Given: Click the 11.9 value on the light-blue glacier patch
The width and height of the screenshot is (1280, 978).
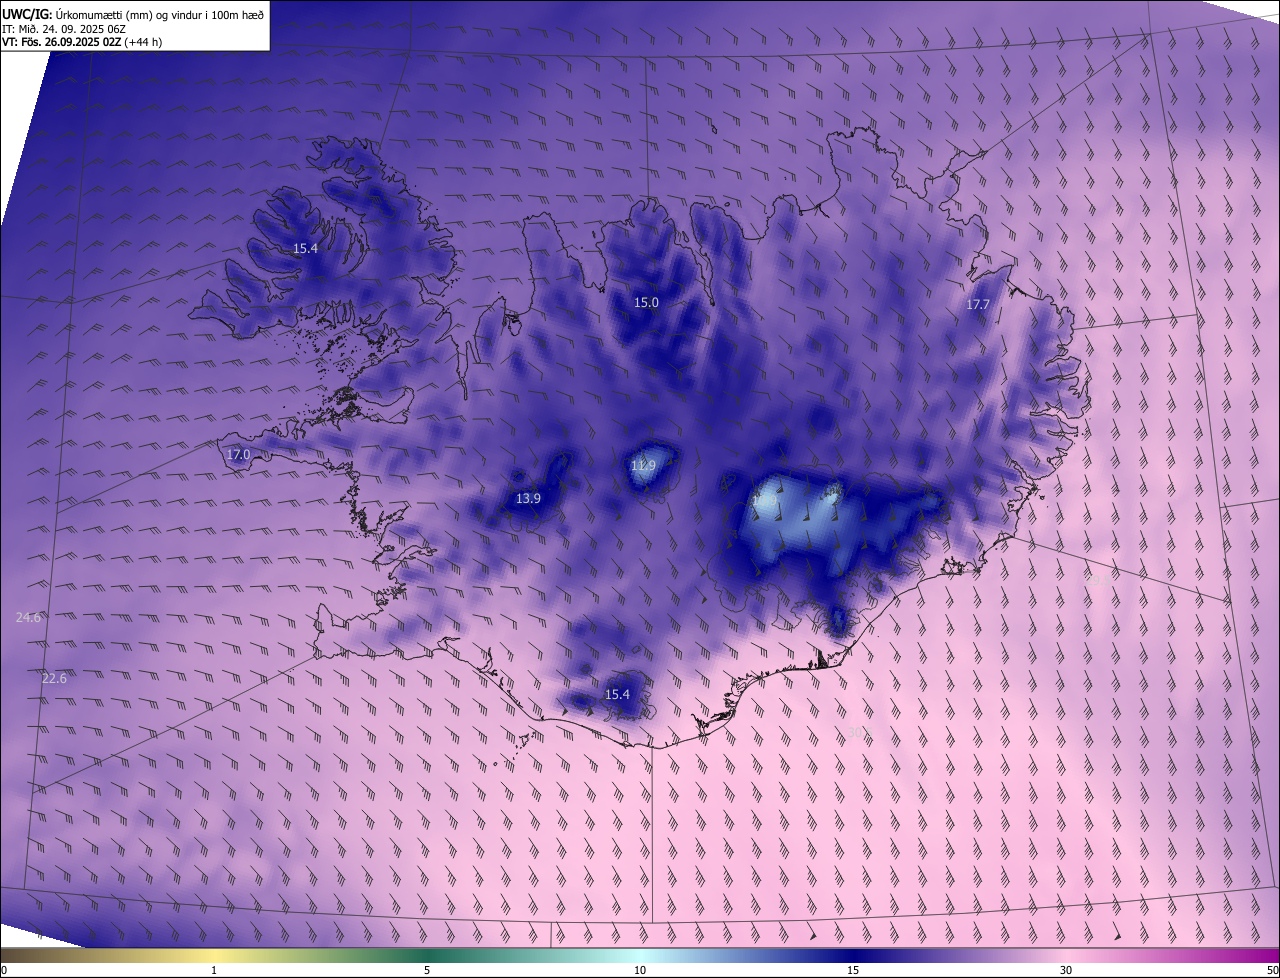Looking at the screenshot, I should point(643,466).
